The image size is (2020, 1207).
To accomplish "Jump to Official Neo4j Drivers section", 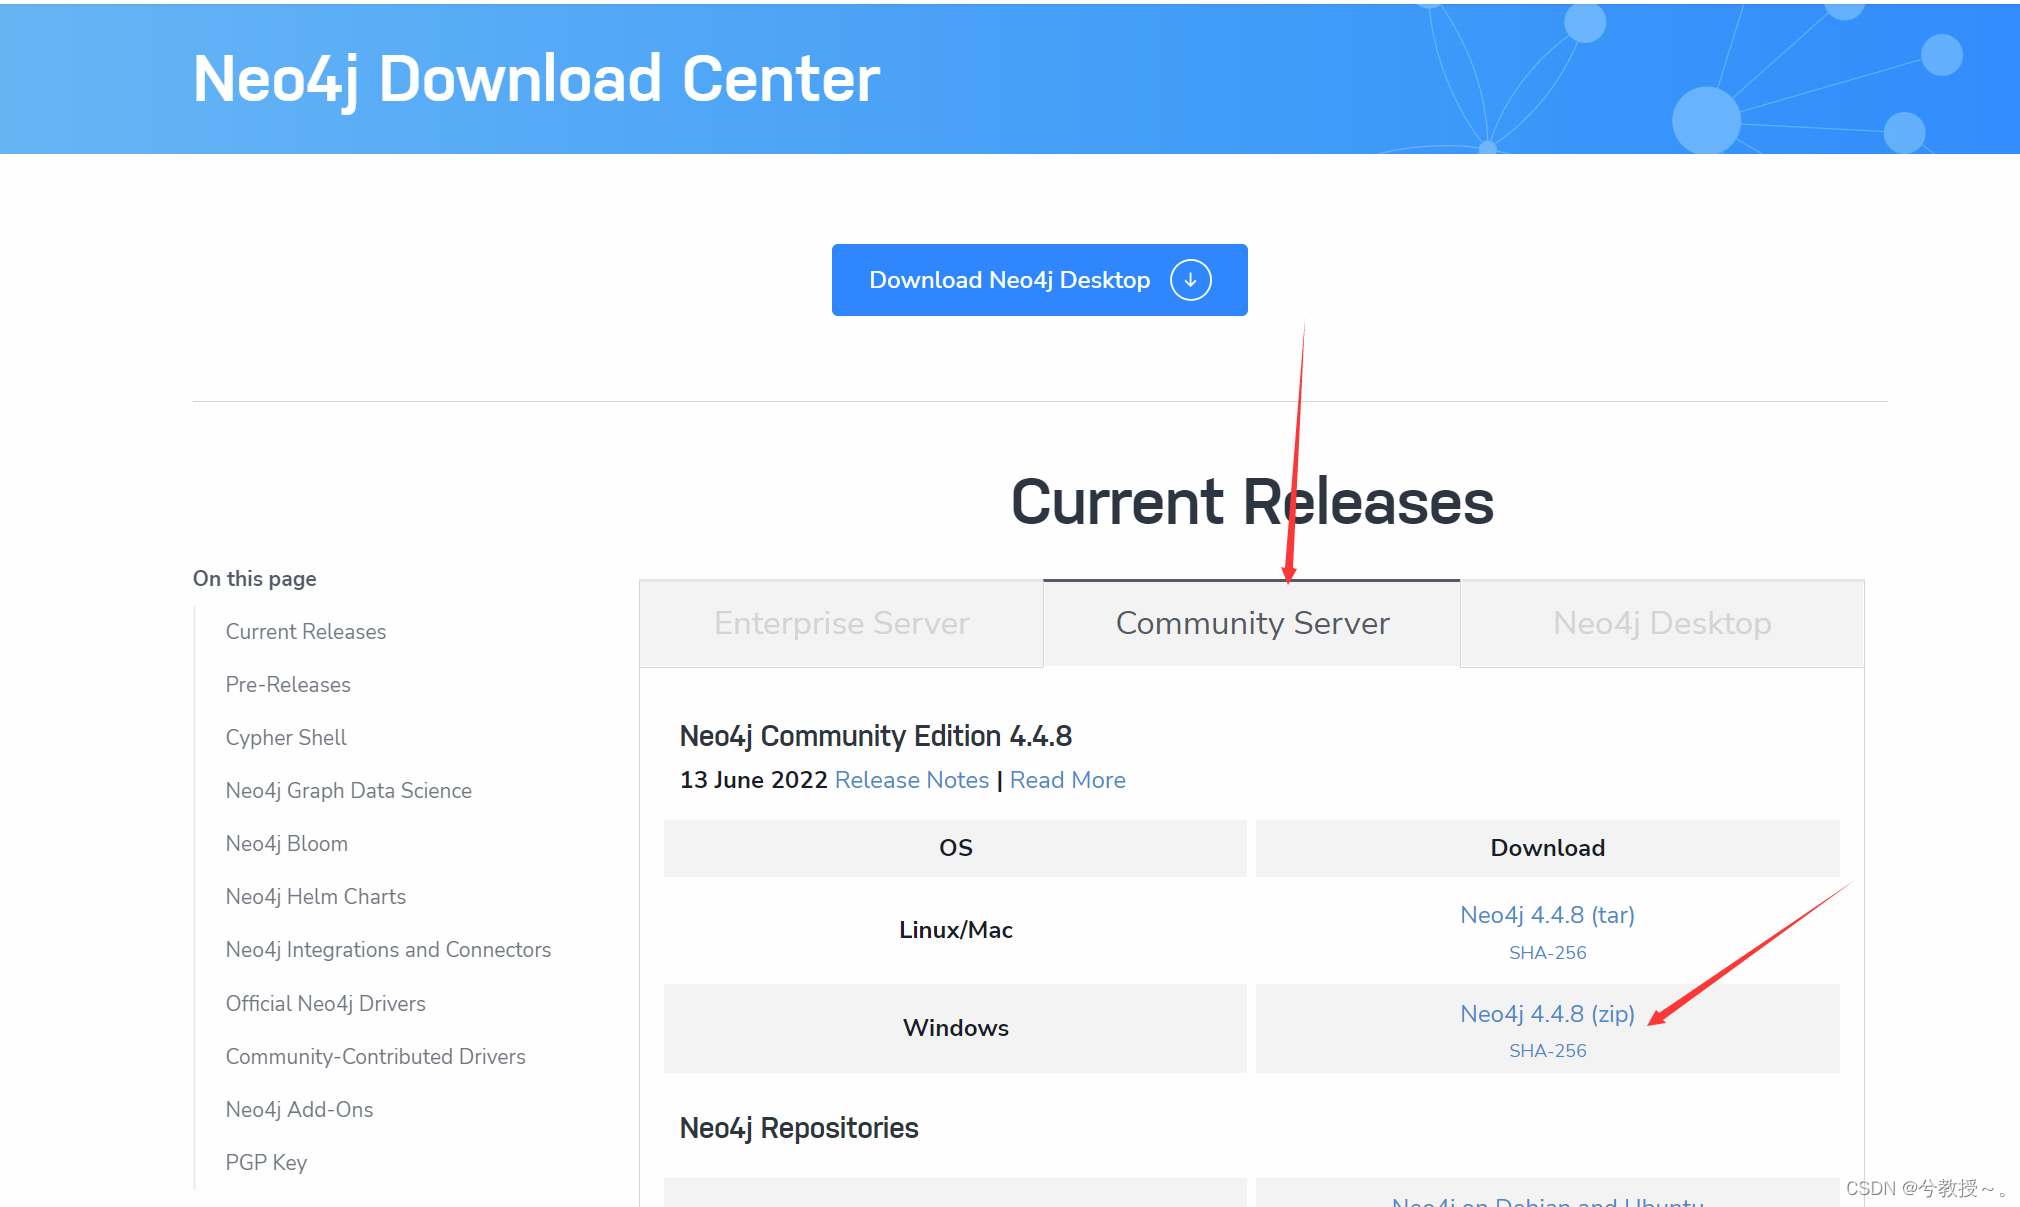I will (326, 1004).
